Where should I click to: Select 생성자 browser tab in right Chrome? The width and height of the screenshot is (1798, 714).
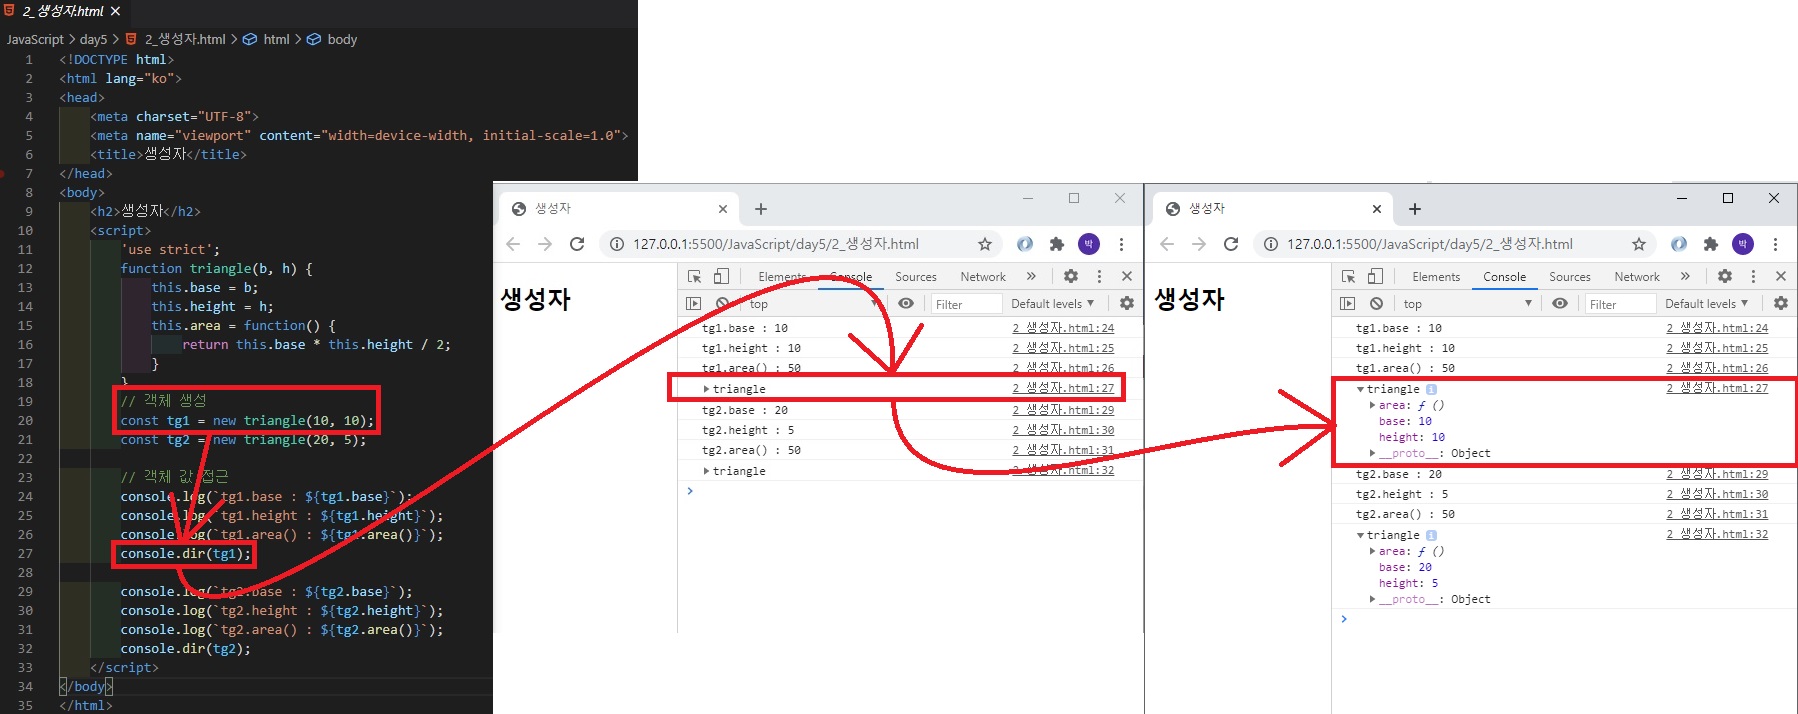coord(1273,209)
